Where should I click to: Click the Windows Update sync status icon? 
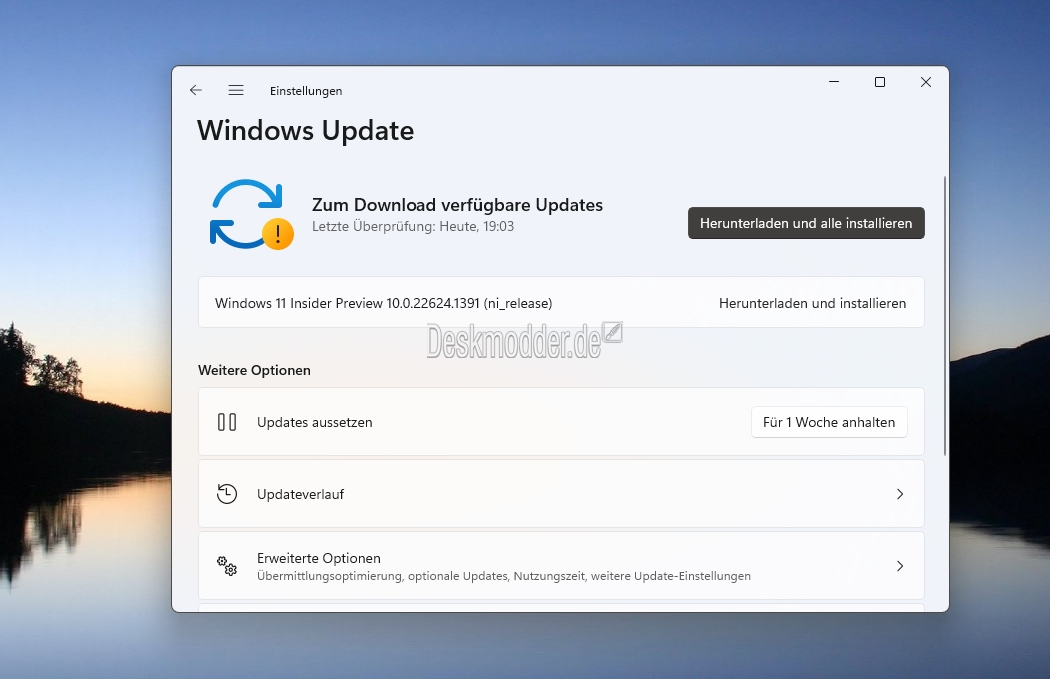coord(251,214)
